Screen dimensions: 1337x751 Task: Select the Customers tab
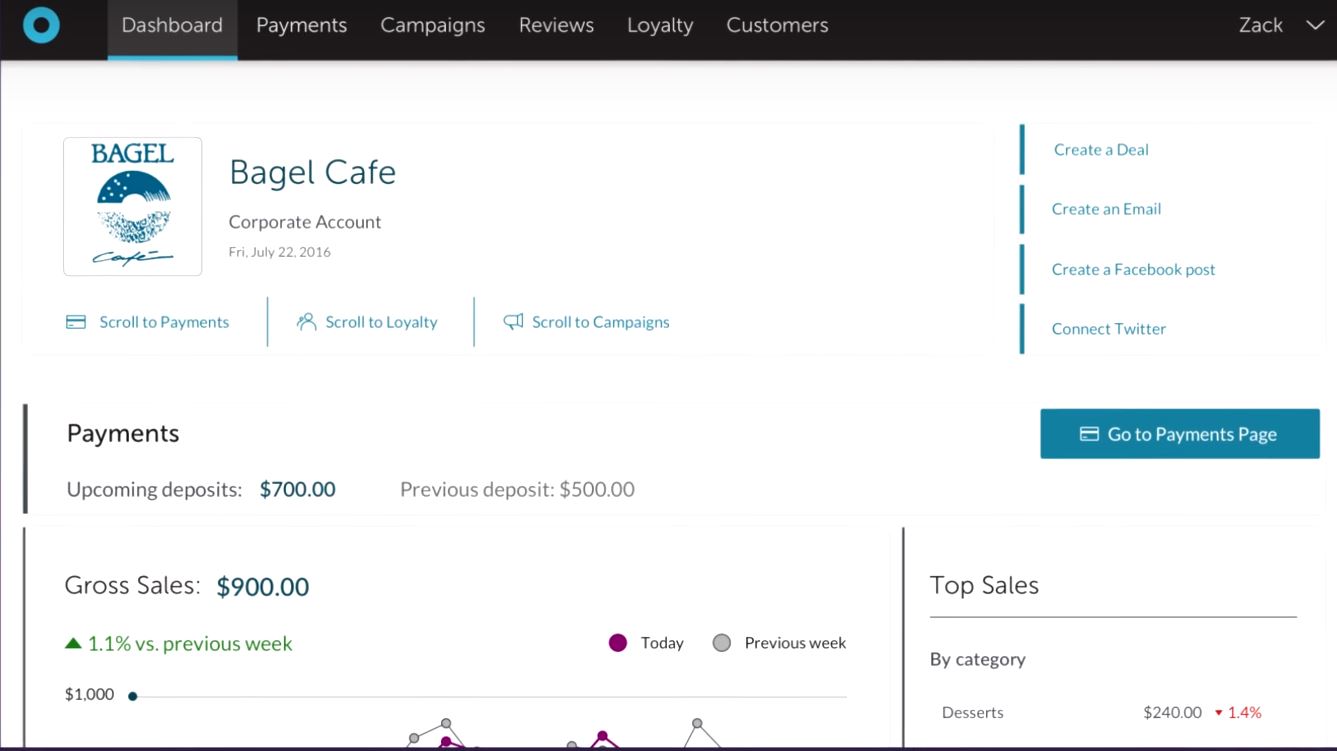[777, 26]
